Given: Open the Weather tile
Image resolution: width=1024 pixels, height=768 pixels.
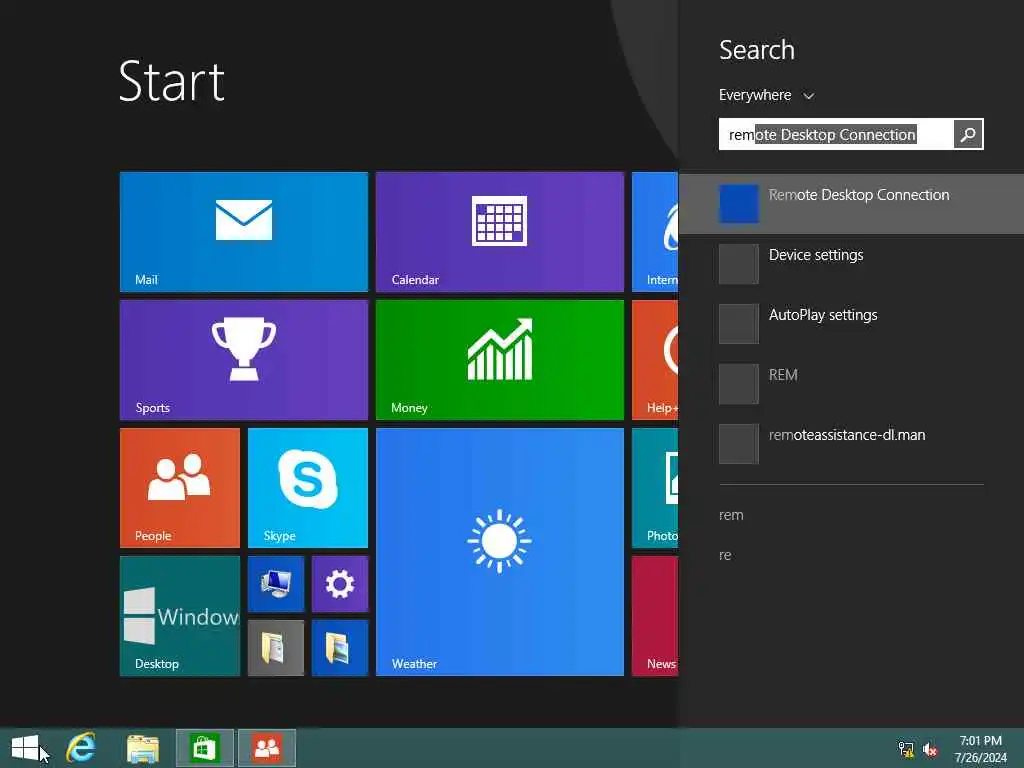Looking at the screenshot, I should (500, 552).
